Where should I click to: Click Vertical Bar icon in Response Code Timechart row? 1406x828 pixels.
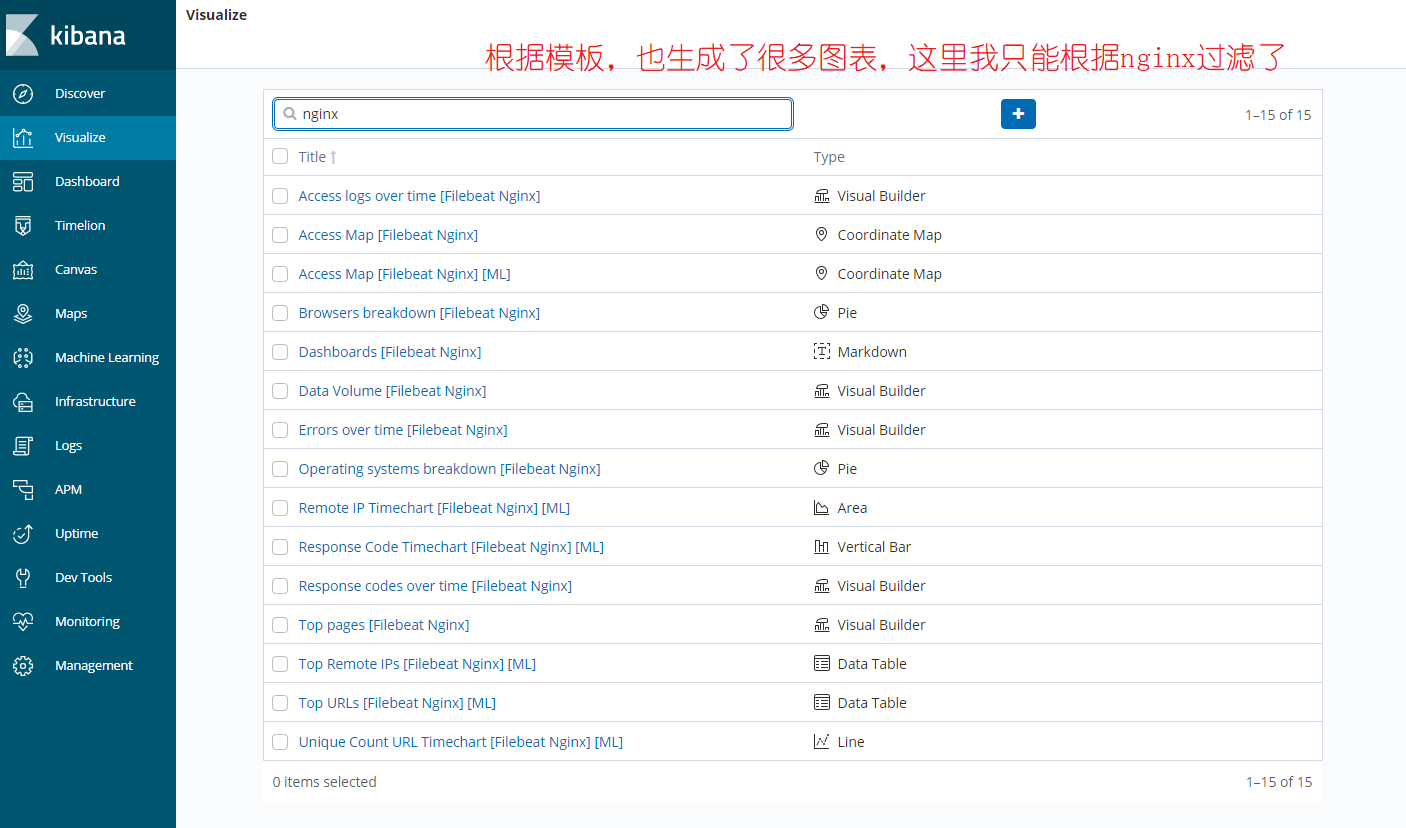coord(822,547)
